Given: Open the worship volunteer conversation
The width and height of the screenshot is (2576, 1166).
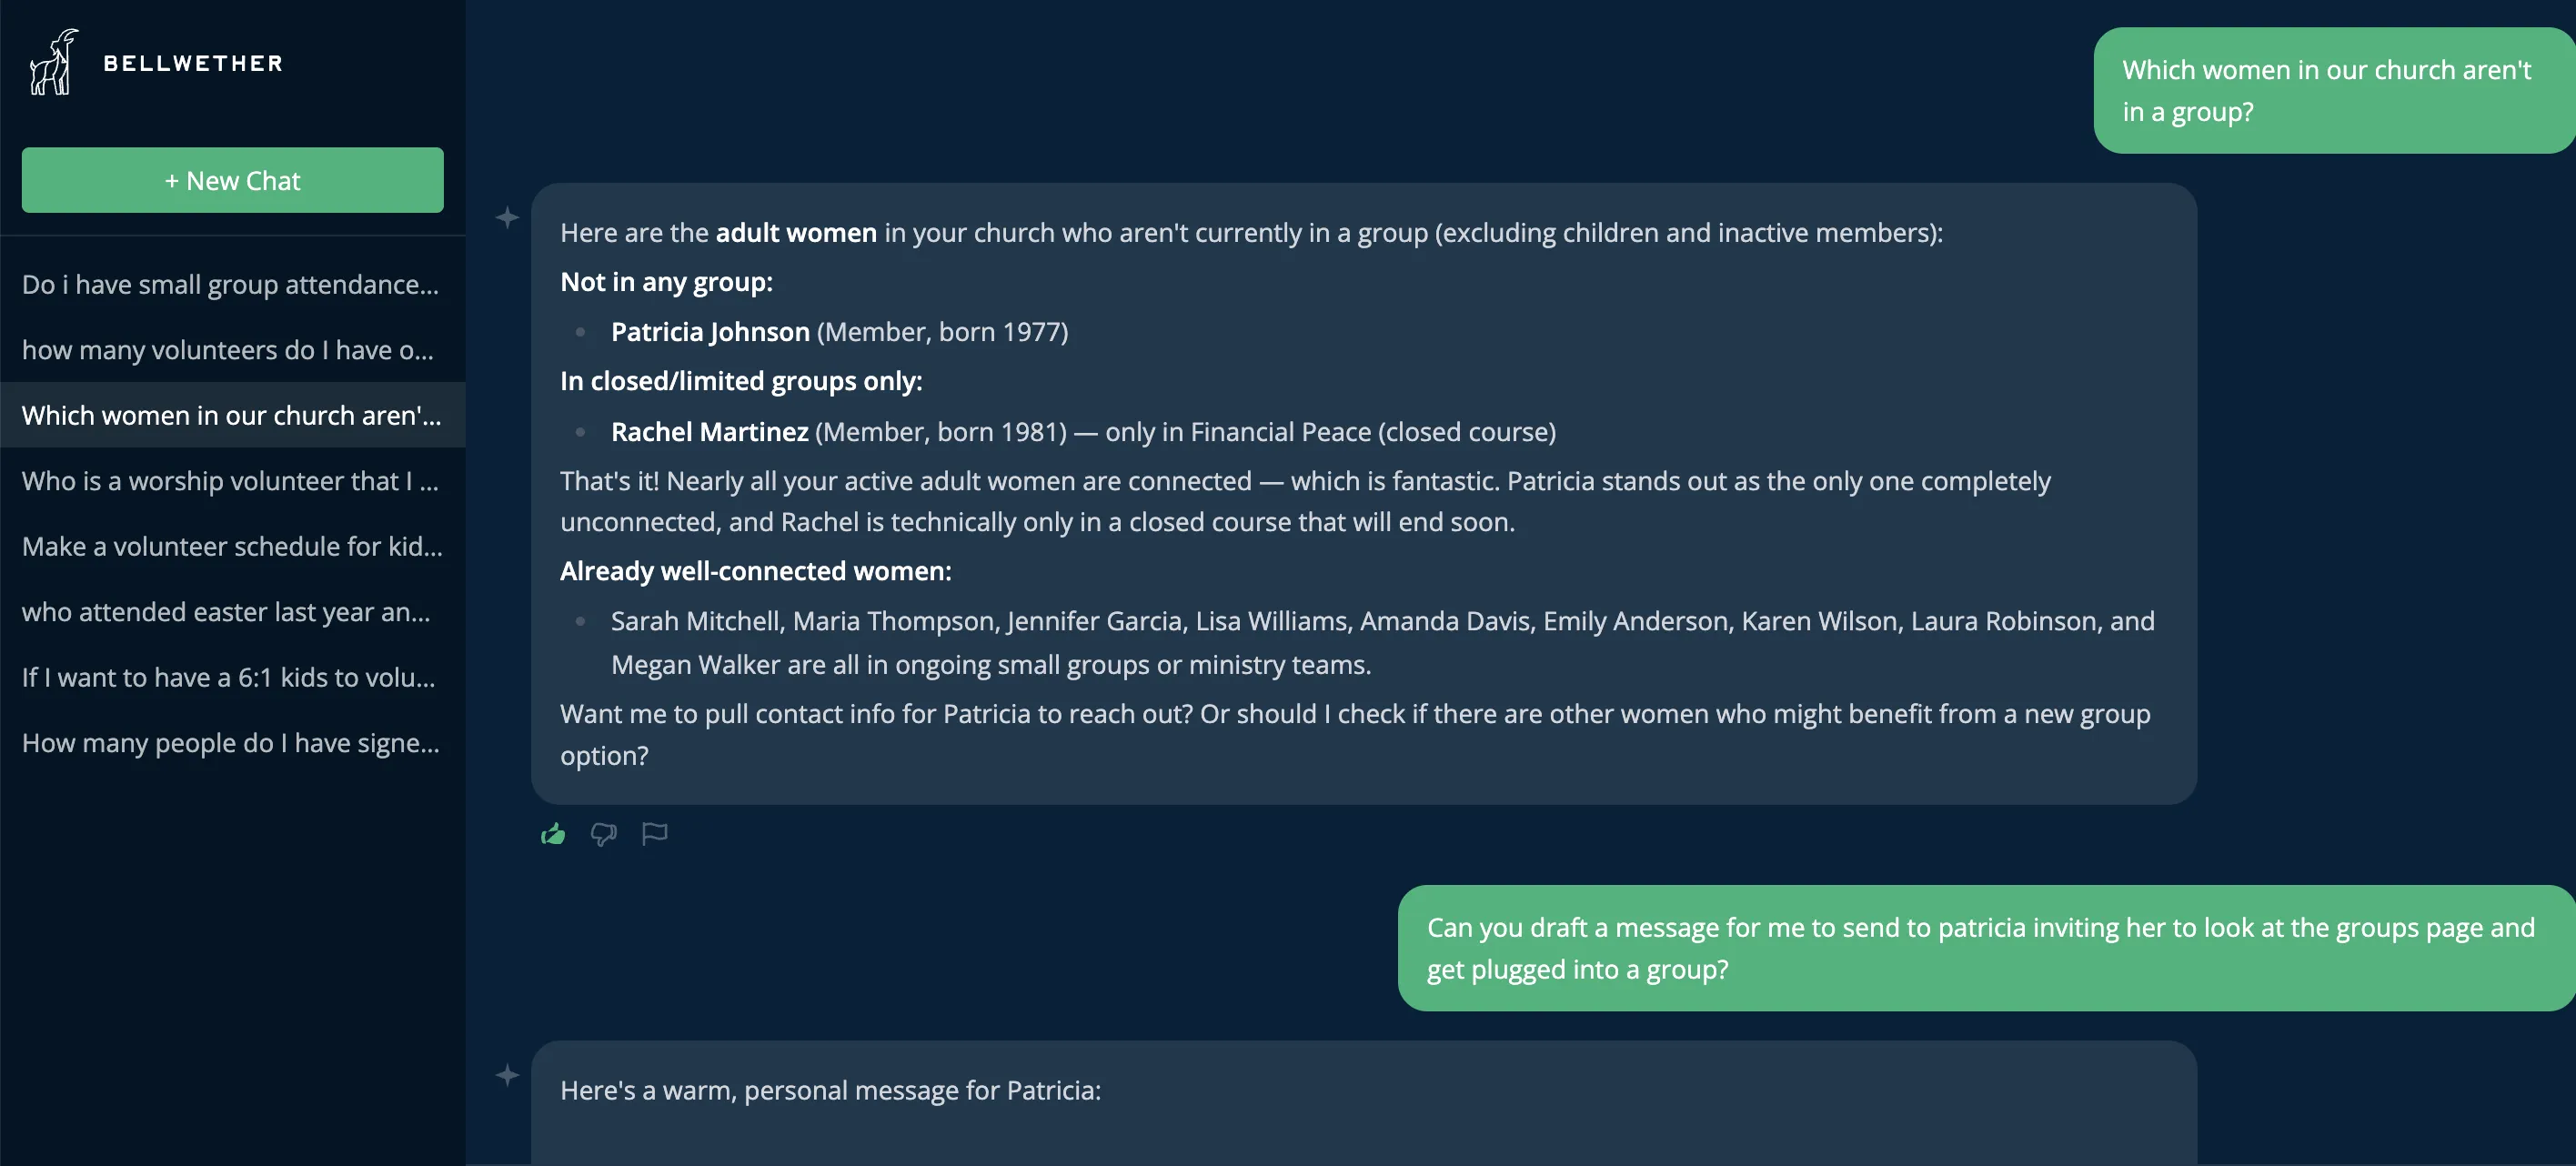Looking at the screenshot, I should [231, 481].
